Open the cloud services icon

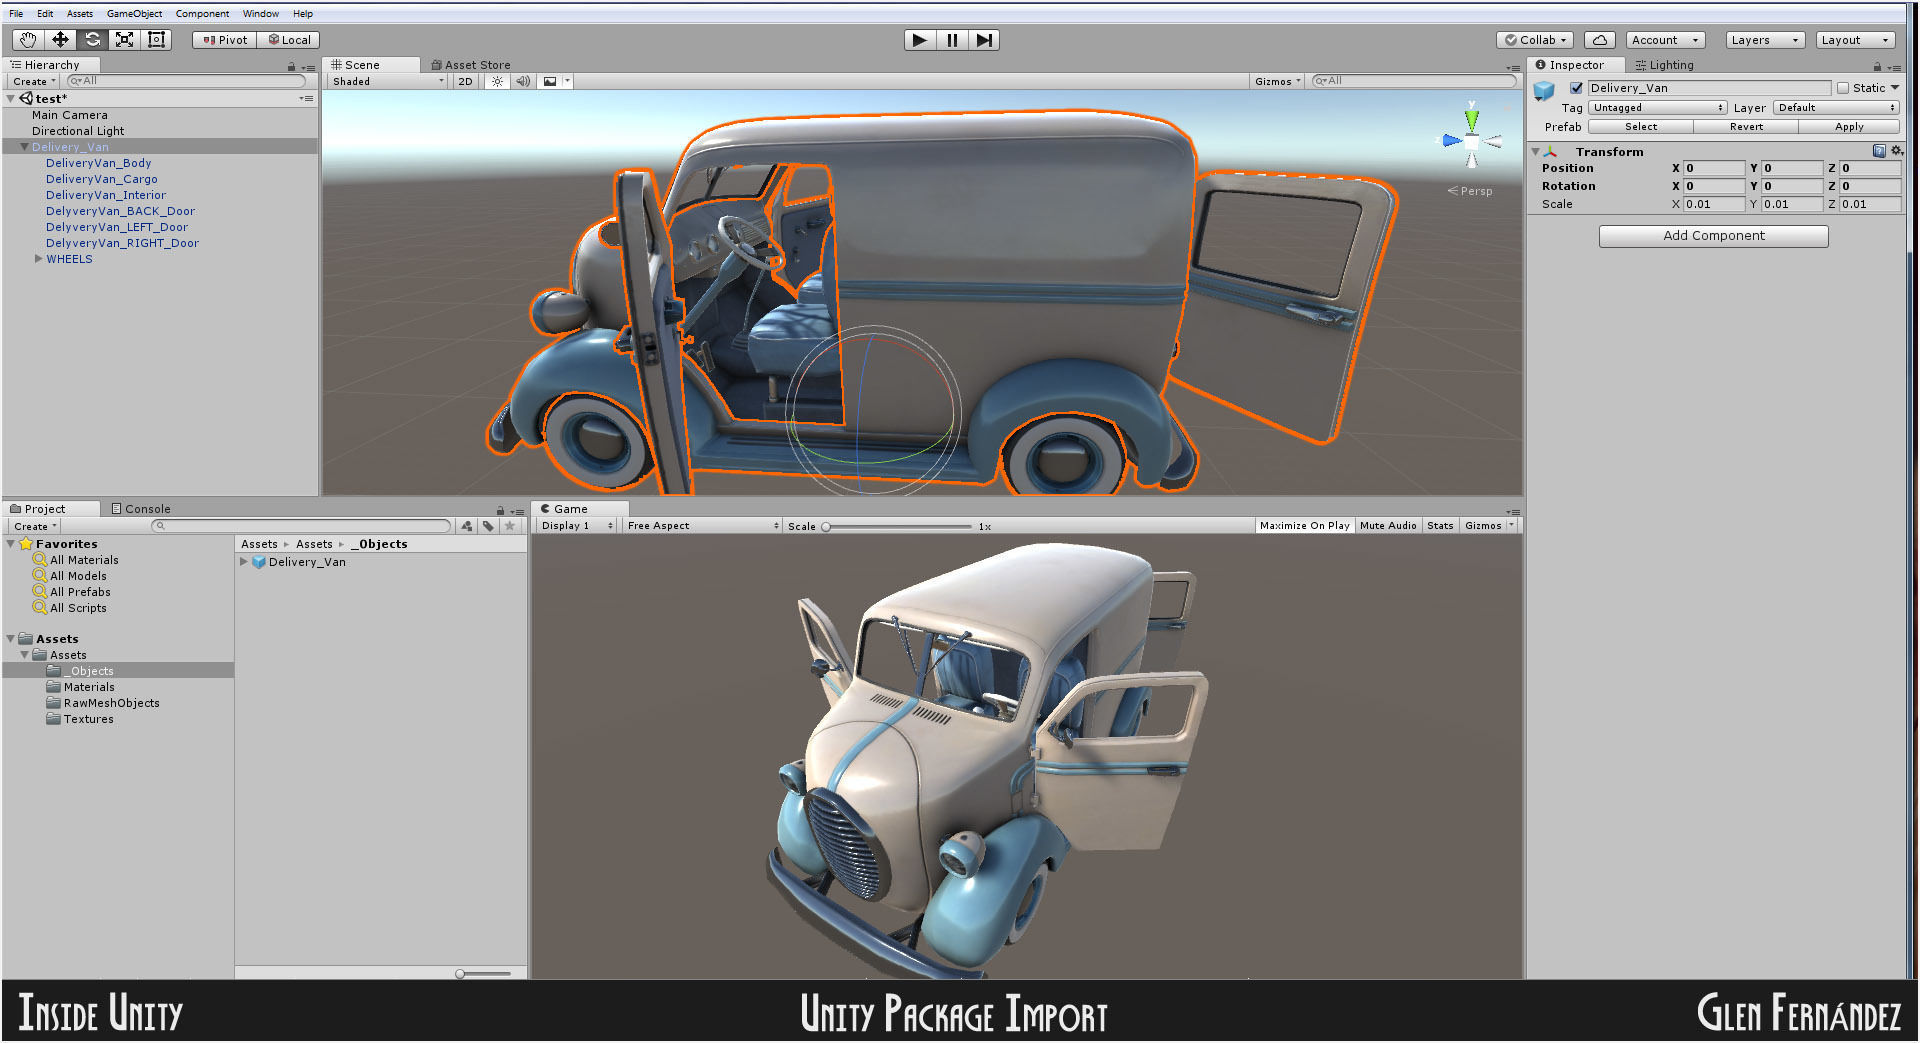[1600, 40]
